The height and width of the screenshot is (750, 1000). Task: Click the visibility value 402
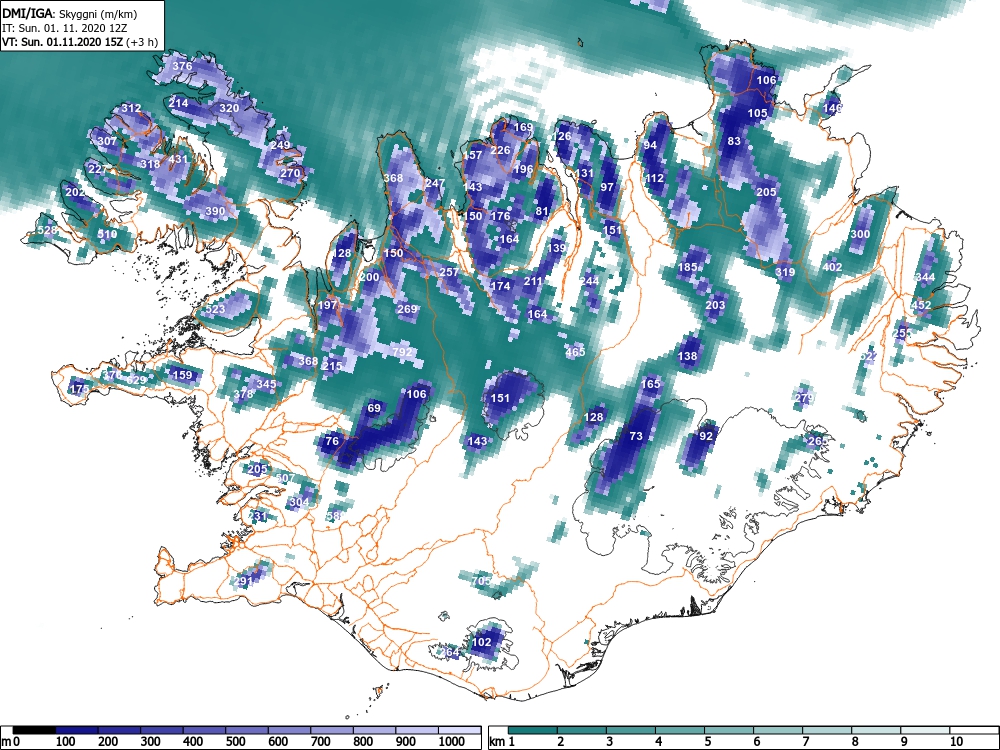[832, 267]
